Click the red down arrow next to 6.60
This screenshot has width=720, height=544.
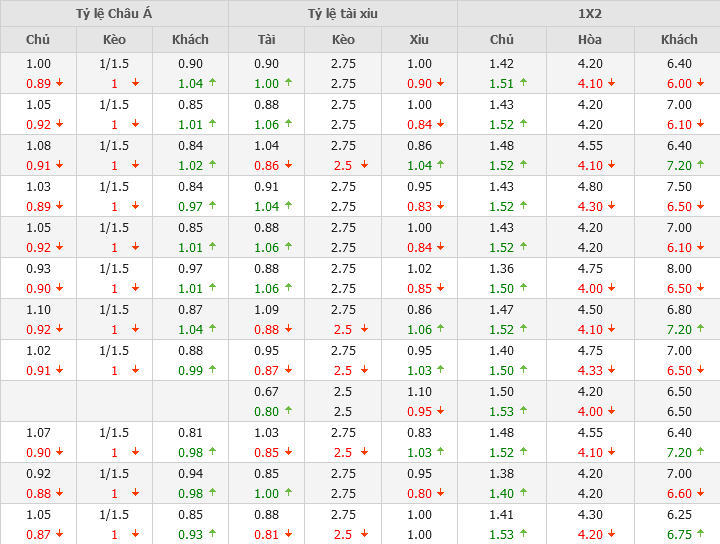click(x=700, y=493)
